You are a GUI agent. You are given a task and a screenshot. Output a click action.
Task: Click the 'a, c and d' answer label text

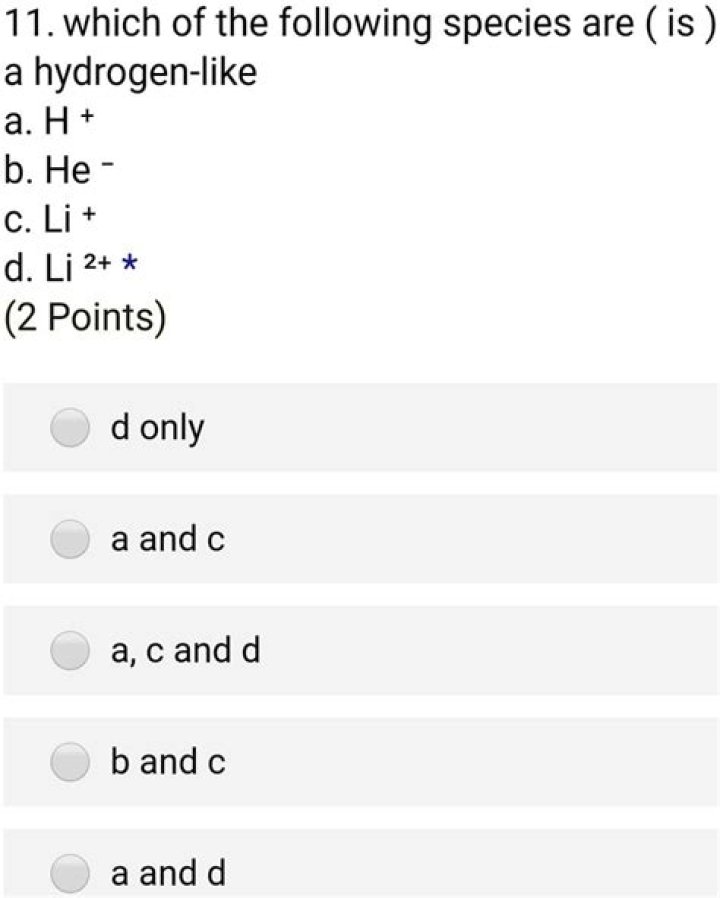pyautogui.click(x=186, y=652)
